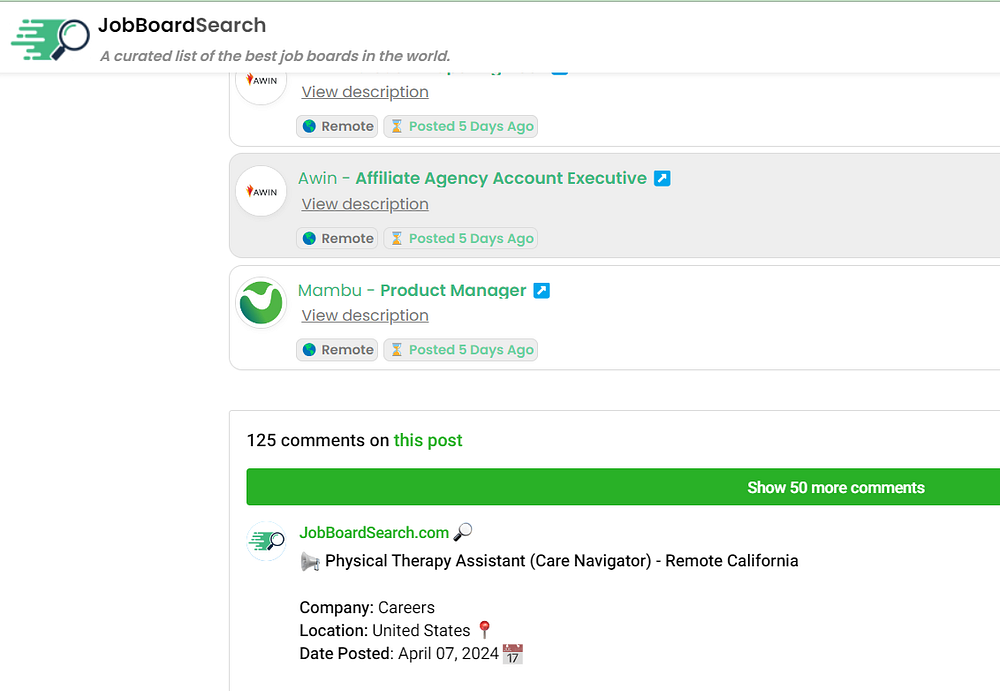
Task: Click the JobBoardSearch.com commenter avatar
Action: [x=267, y=541]
